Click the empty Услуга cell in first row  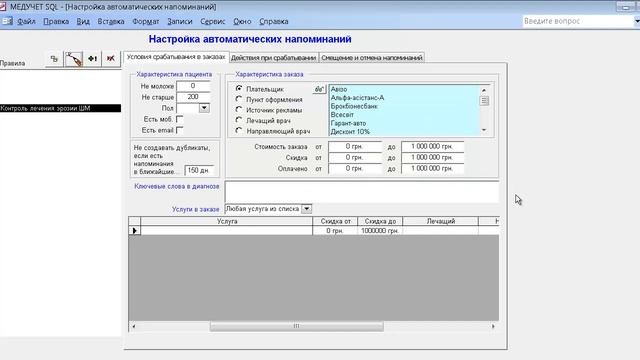[227, 231]
